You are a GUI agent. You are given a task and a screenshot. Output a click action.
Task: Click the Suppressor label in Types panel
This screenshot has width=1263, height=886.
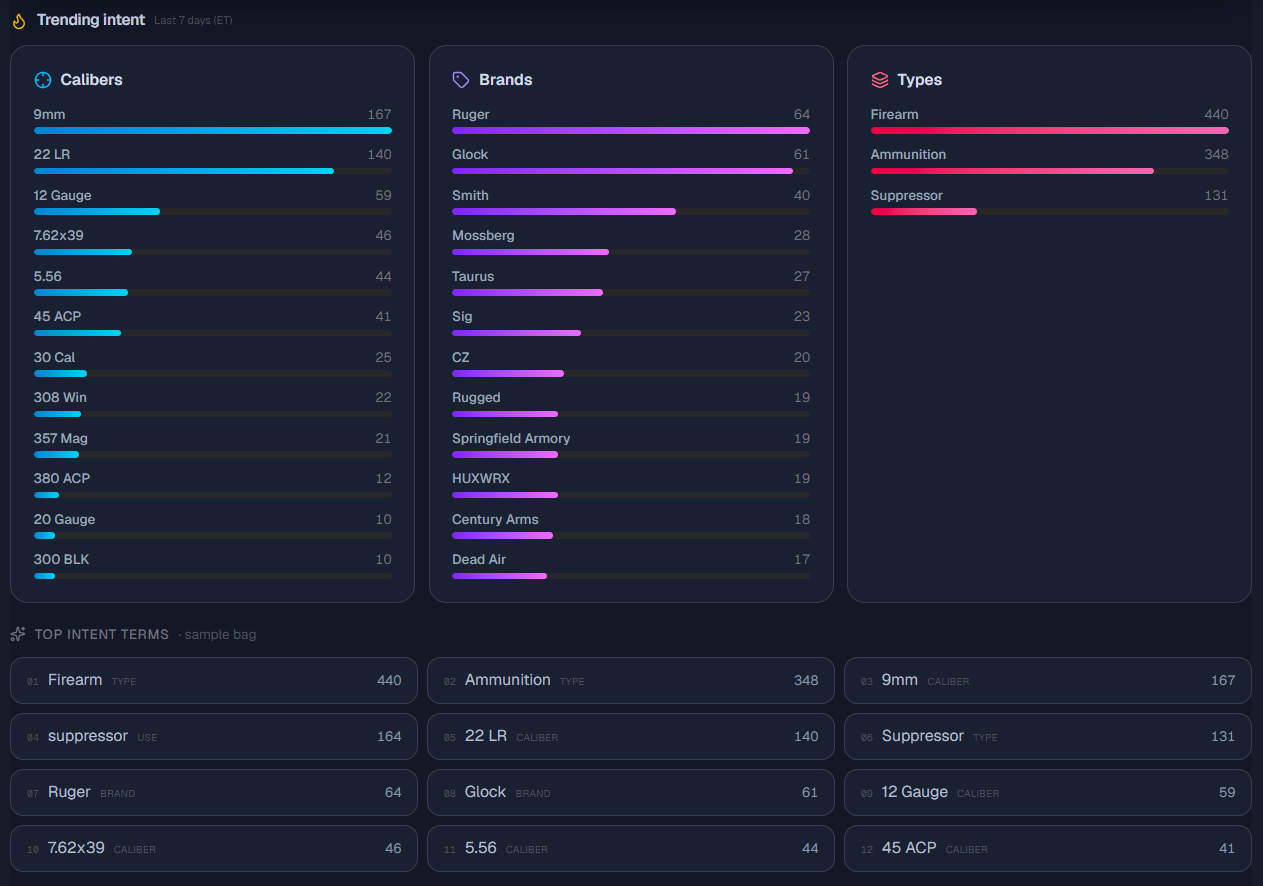tap(907, 196)
